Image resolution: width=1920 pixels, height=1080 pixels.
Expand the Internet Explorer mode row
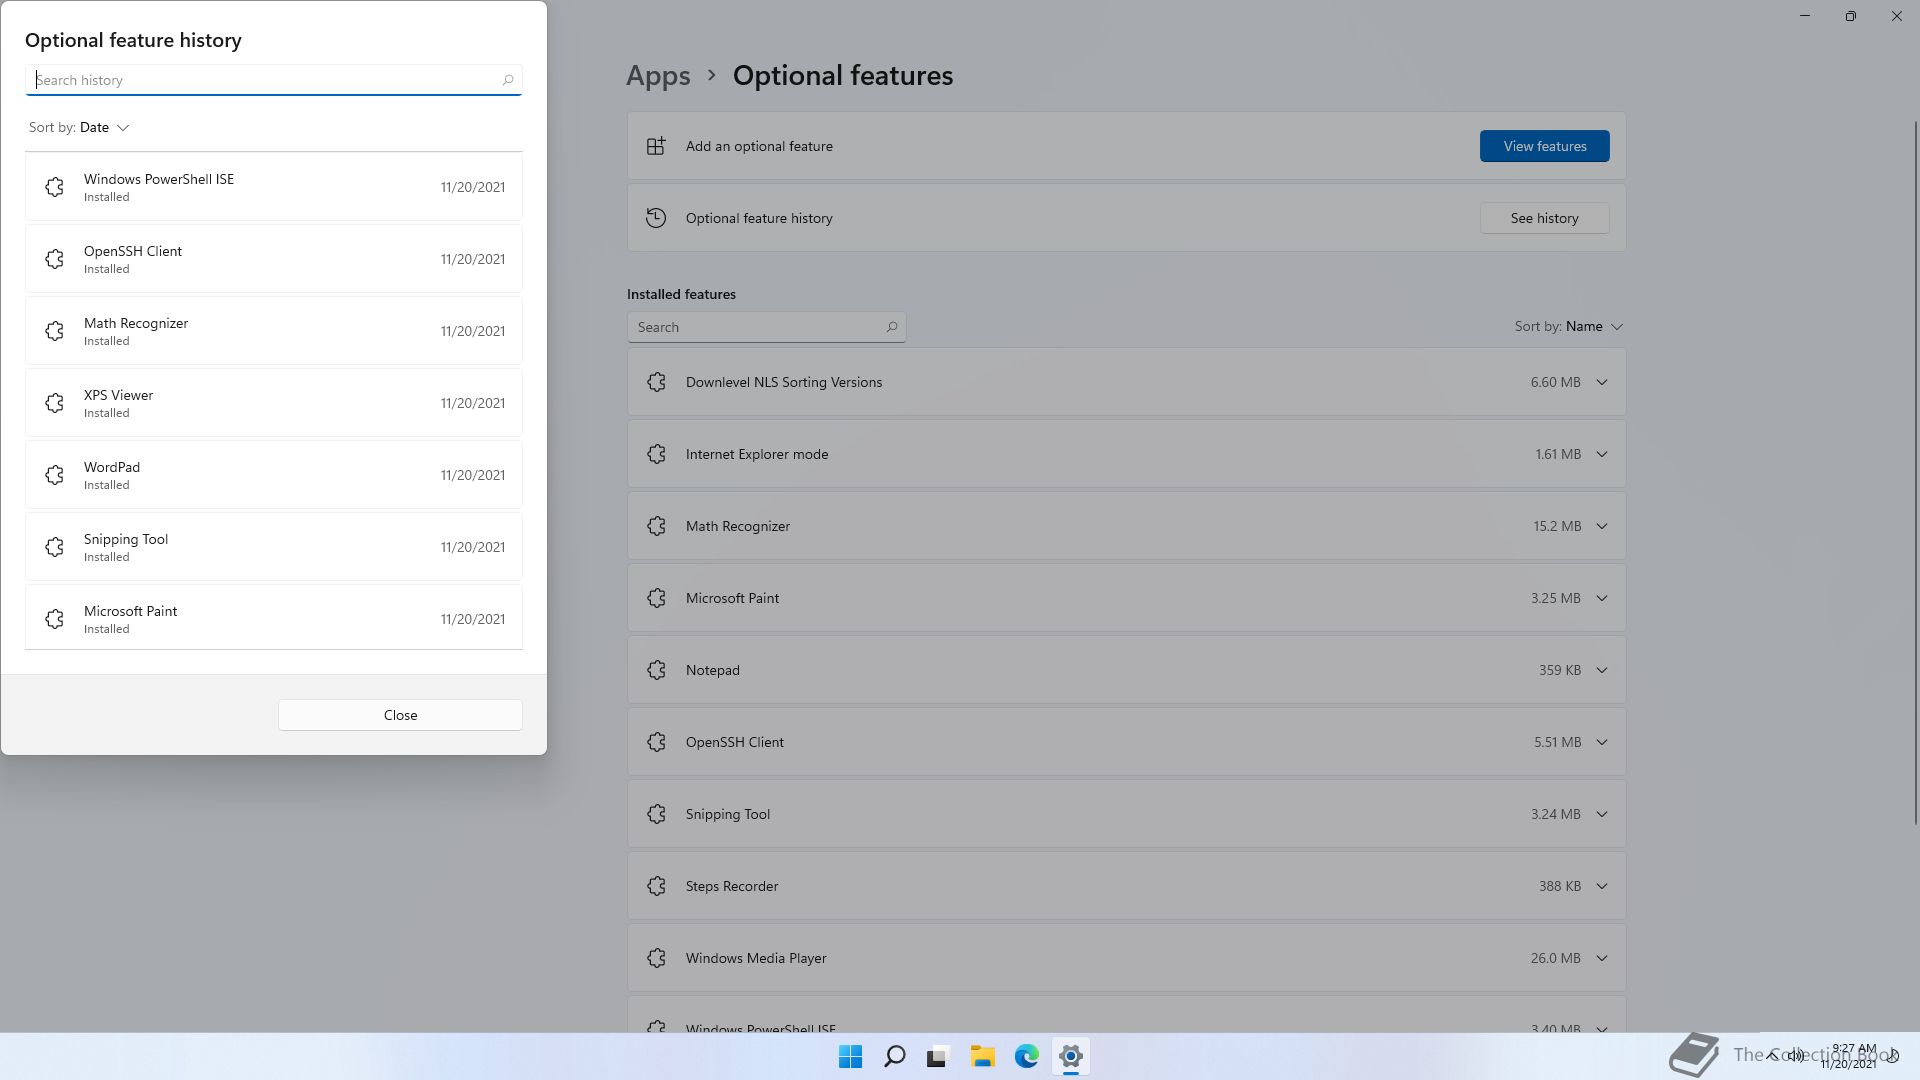click(1602, 454)
